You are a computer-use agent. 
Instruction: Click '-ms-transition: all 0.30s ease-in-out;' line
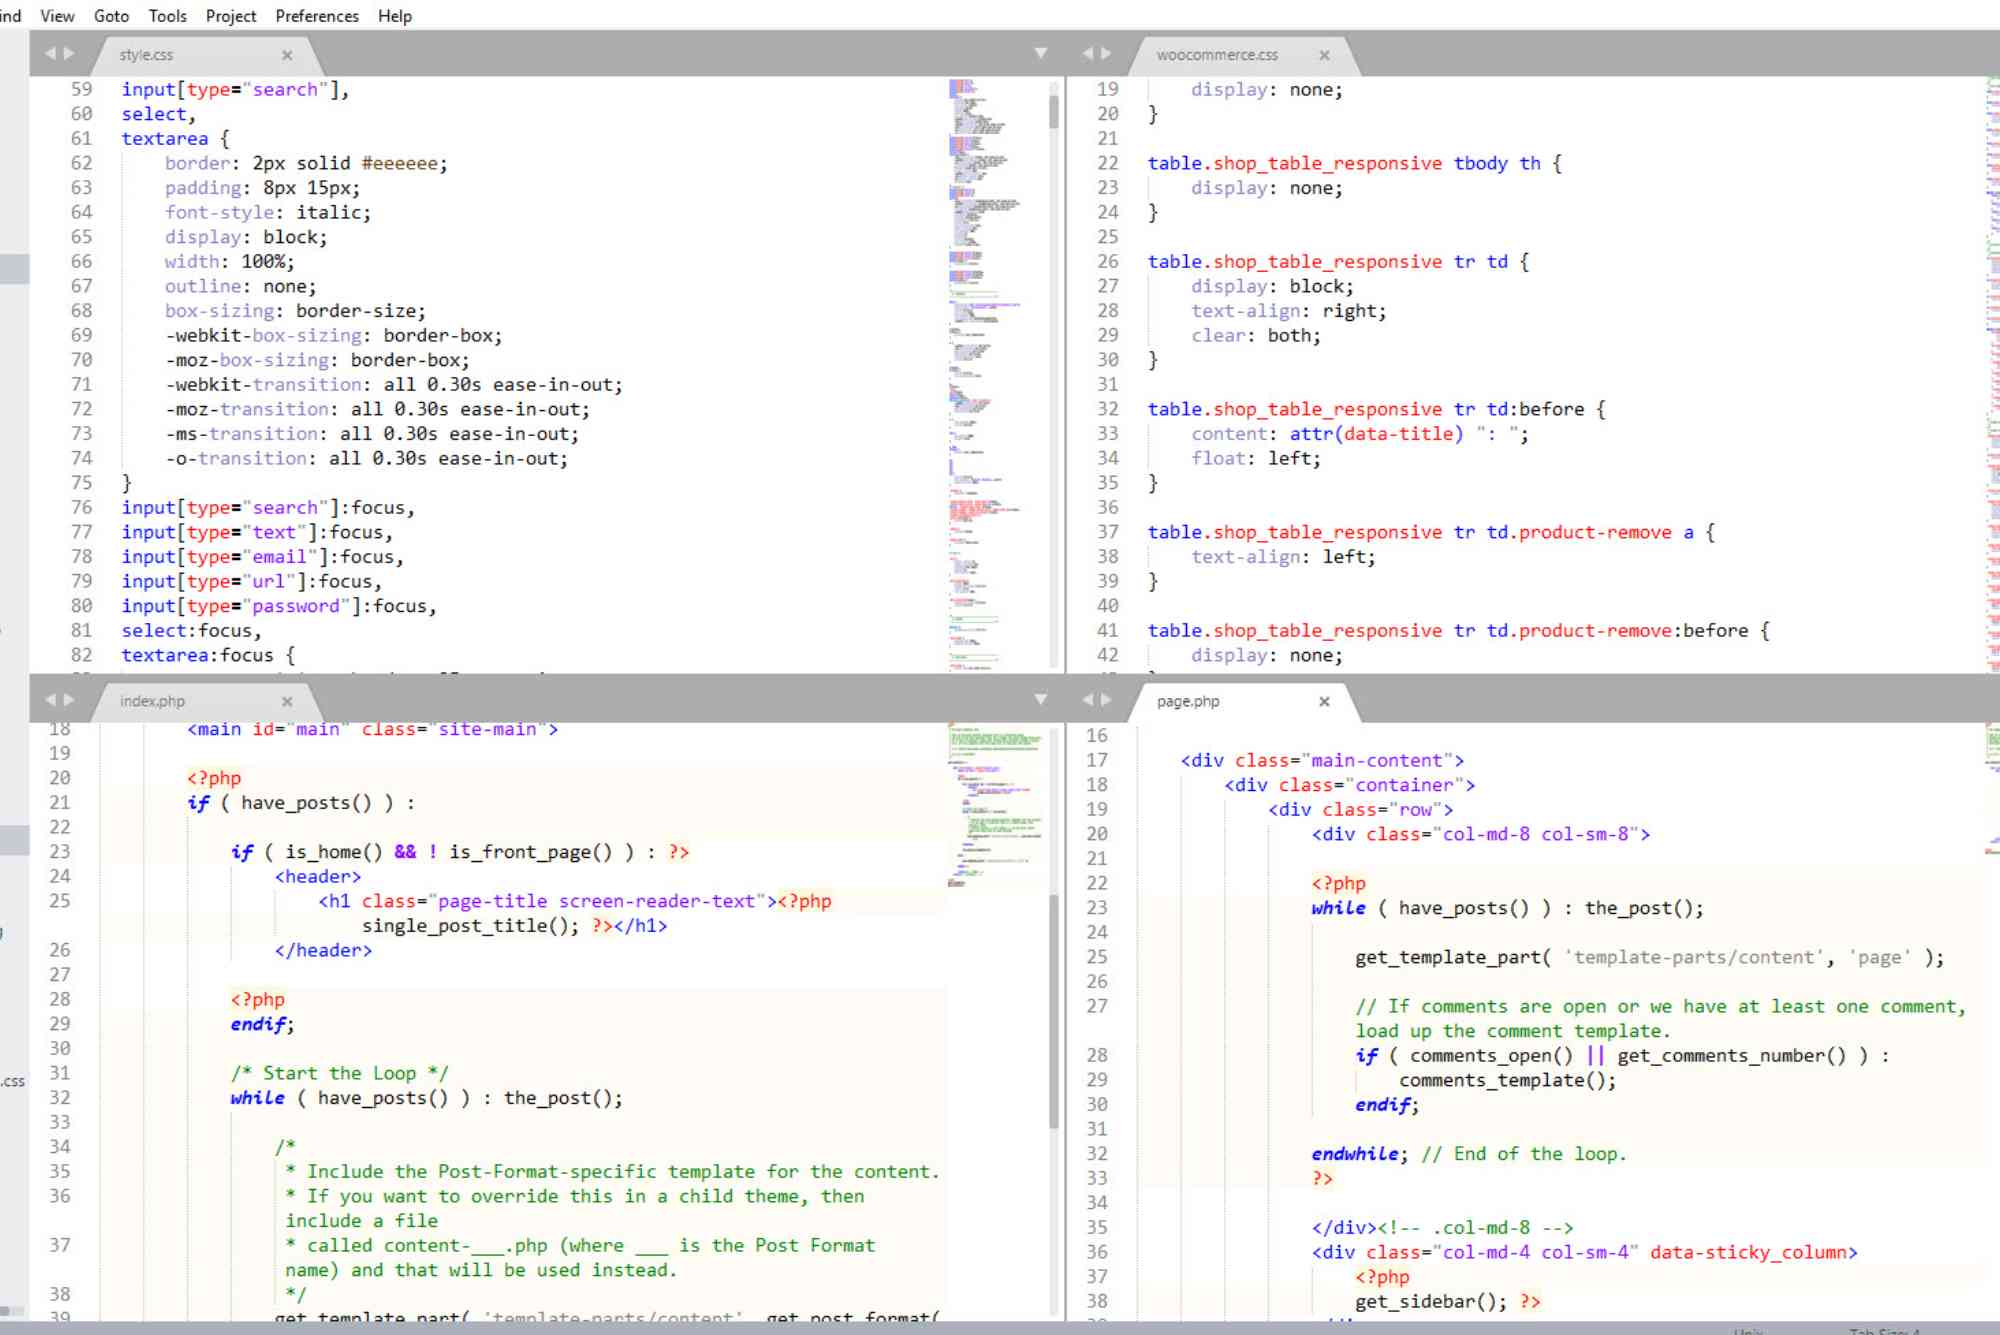tap(371, 433)
